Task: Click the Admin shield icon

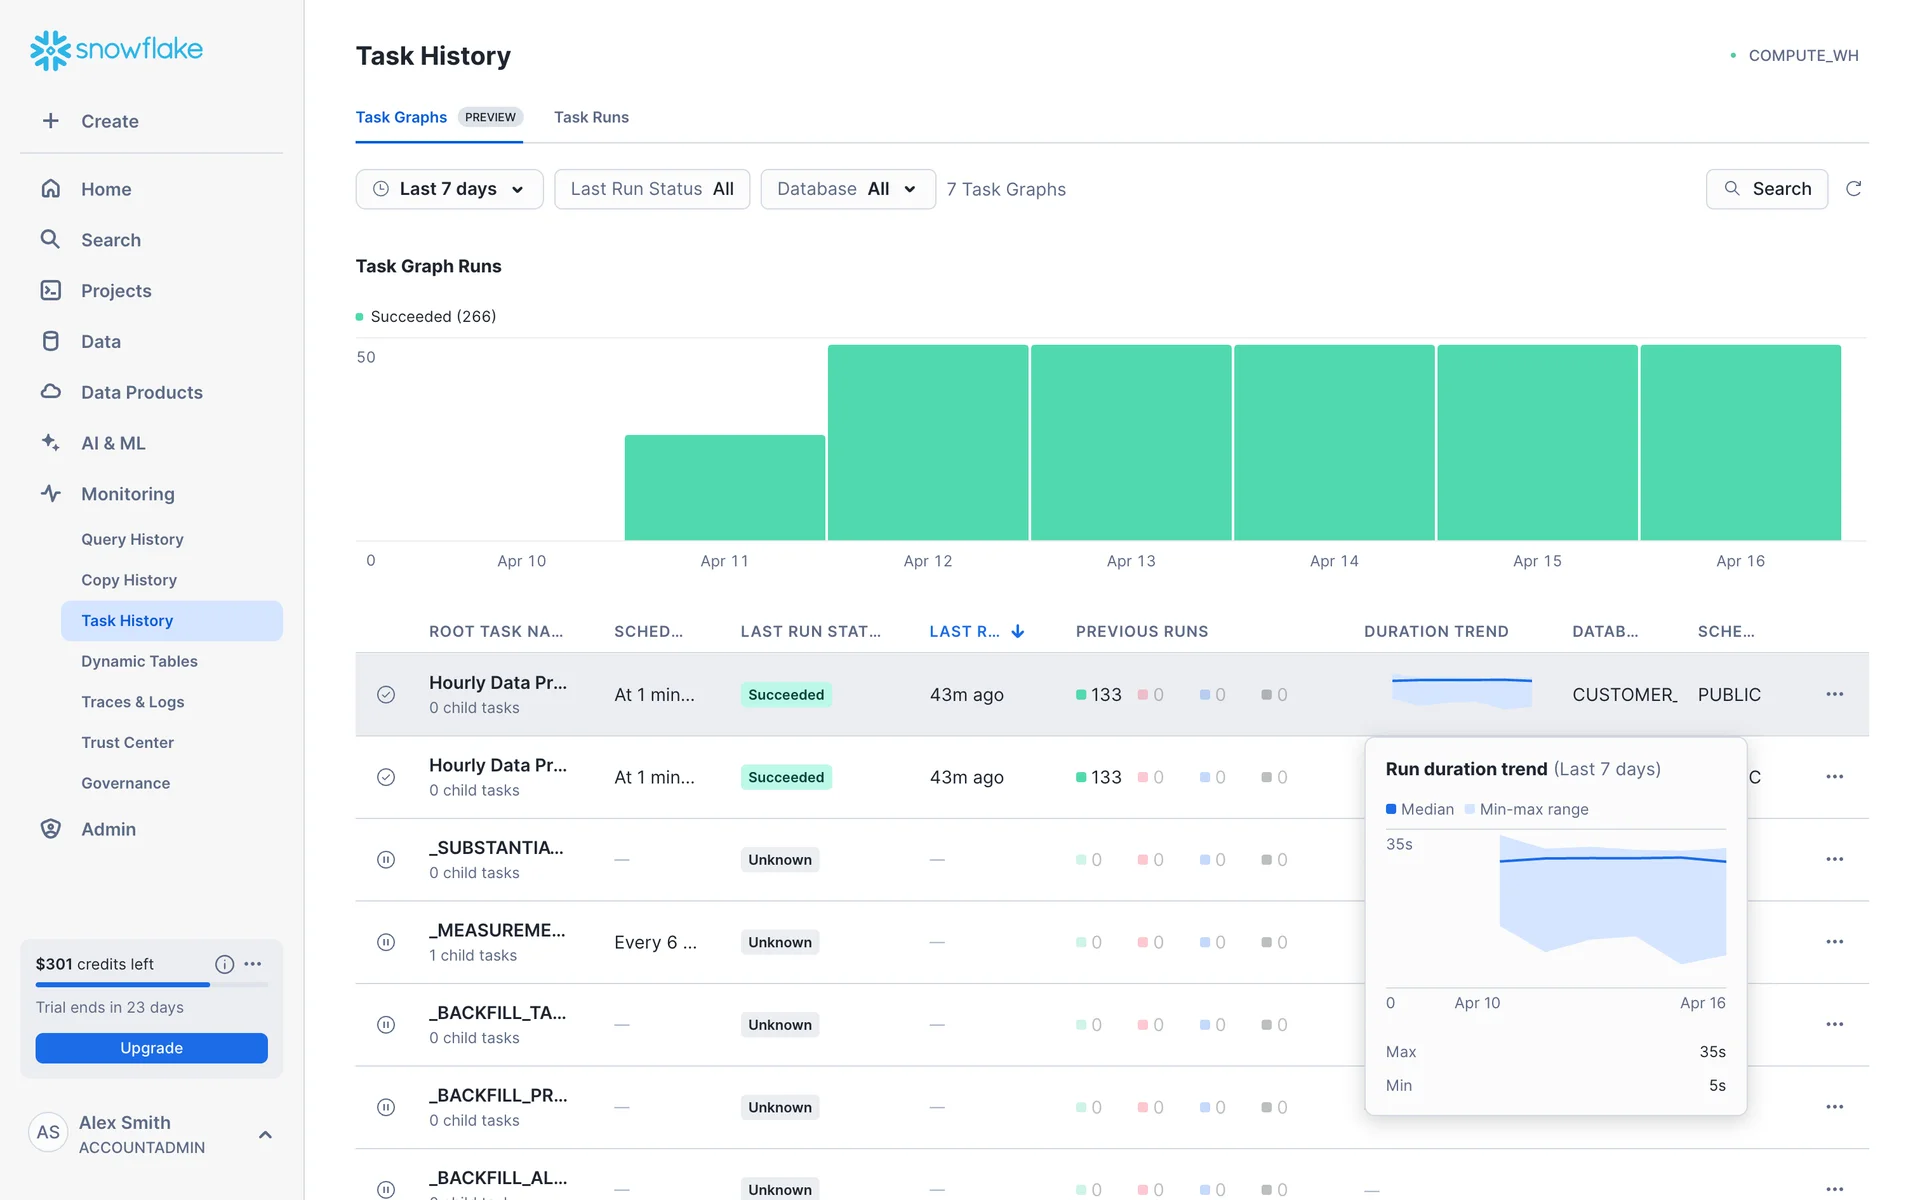Action: coord(50,829)
